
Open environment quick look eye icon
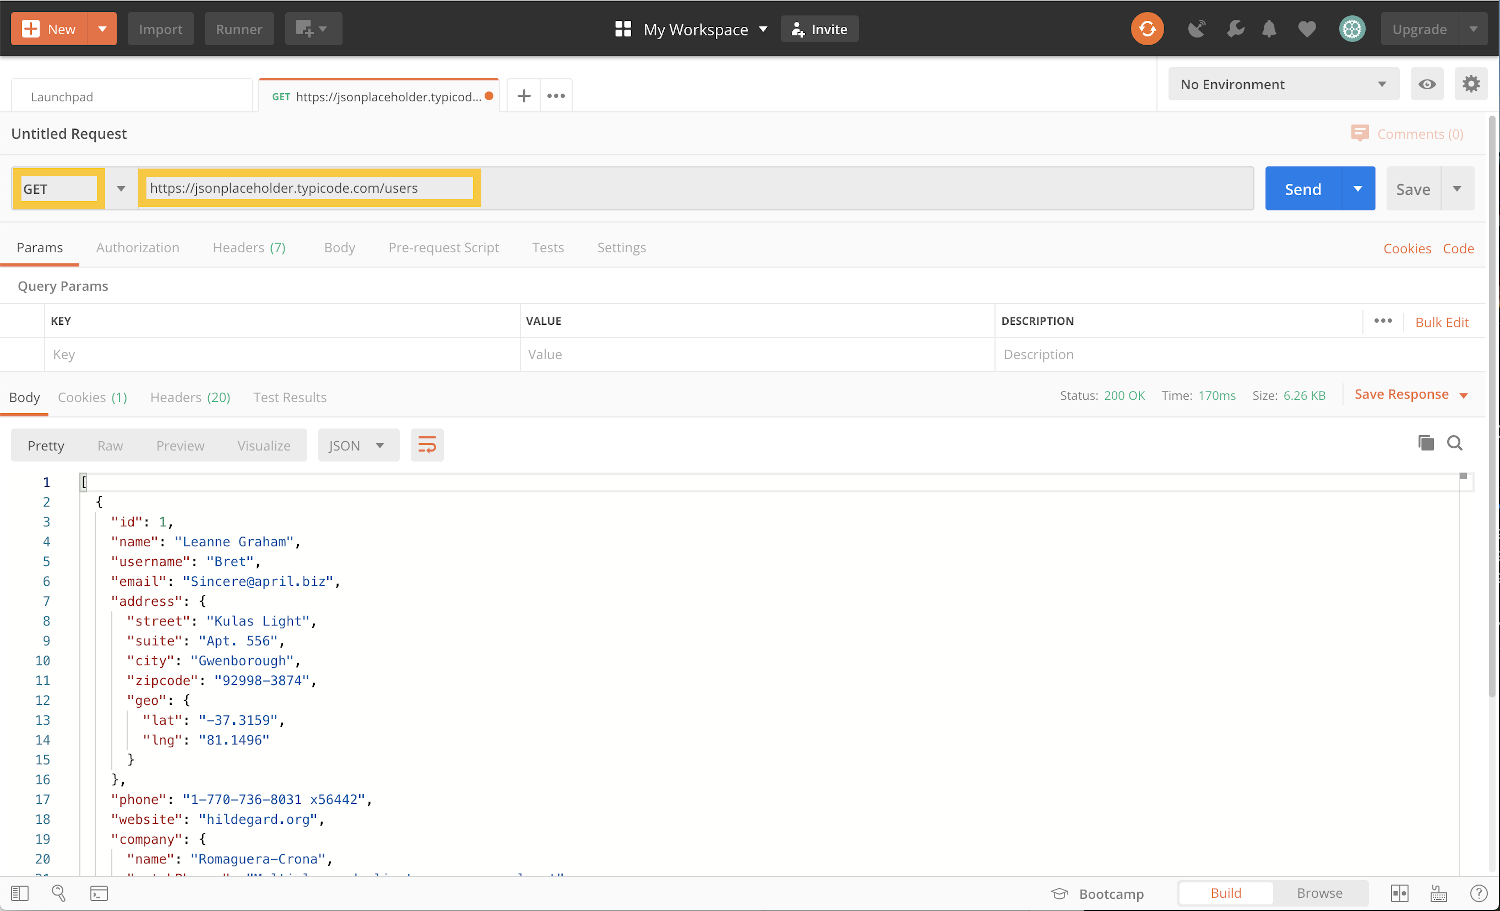point(1427,84)
